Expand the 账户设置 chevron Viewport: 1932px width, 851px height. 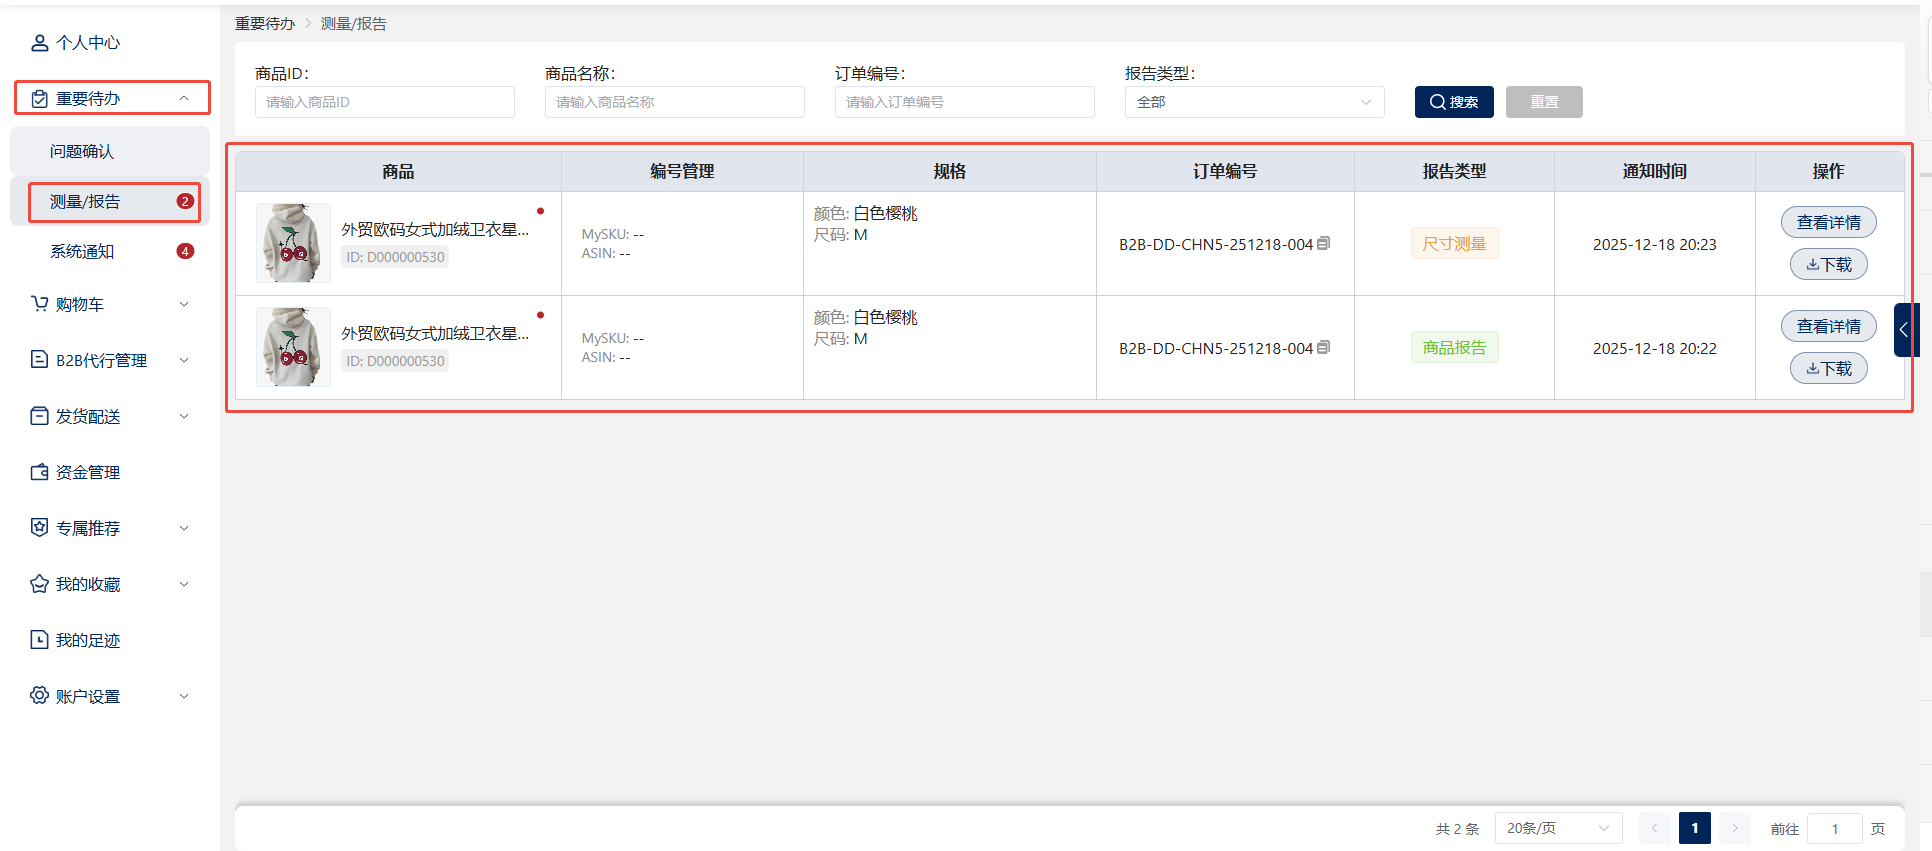184,696
